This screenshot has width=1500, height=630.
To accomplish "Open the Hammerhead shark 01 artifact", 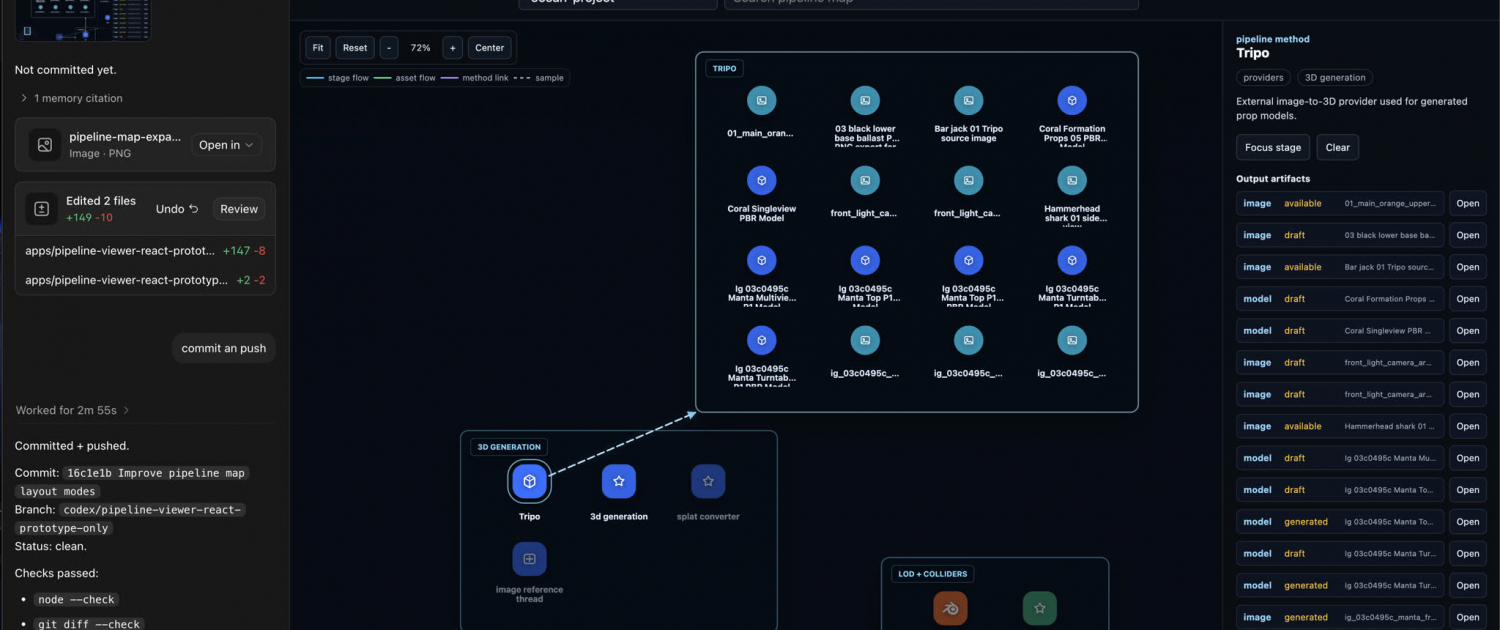I will coord(1467,426).
